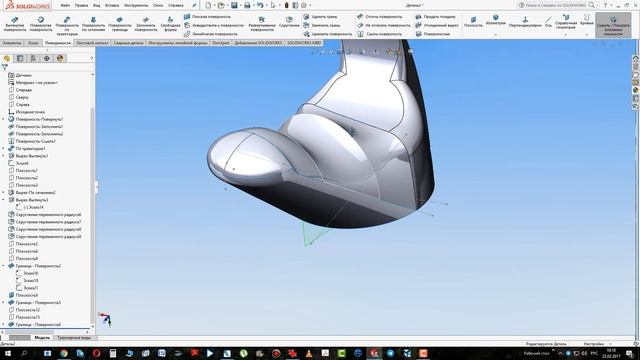
Task: Open the DimXpertManager tab icon
Action: (47, 58)
